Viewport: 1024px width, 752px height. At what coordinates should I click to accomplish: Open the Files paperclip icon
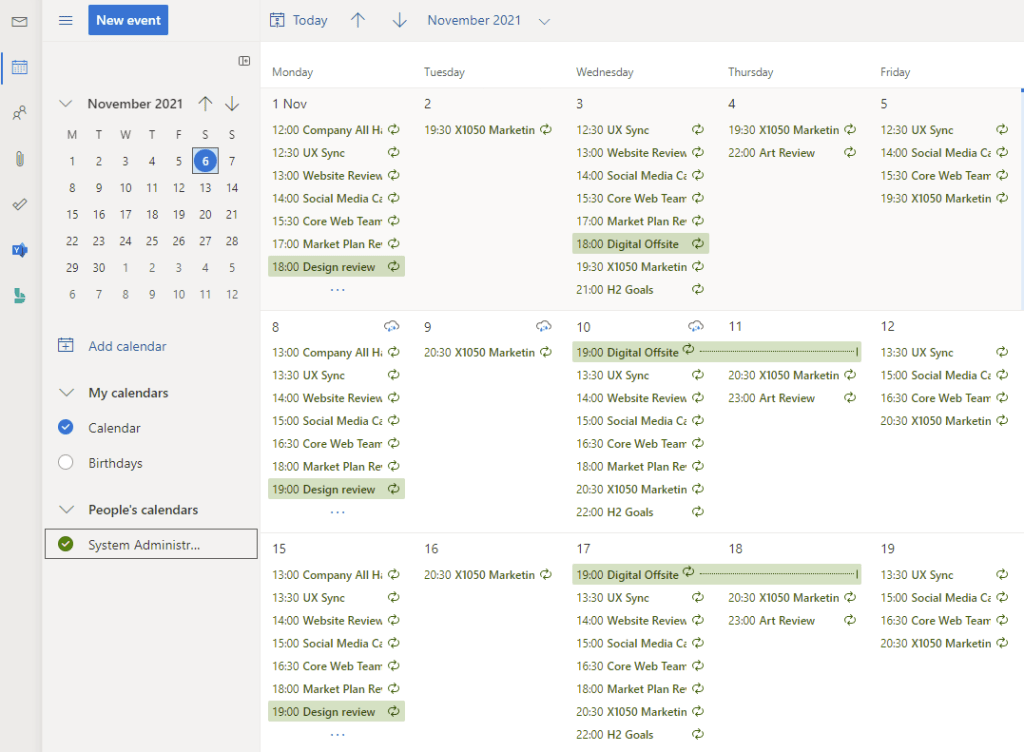click(x=20, y=159)
